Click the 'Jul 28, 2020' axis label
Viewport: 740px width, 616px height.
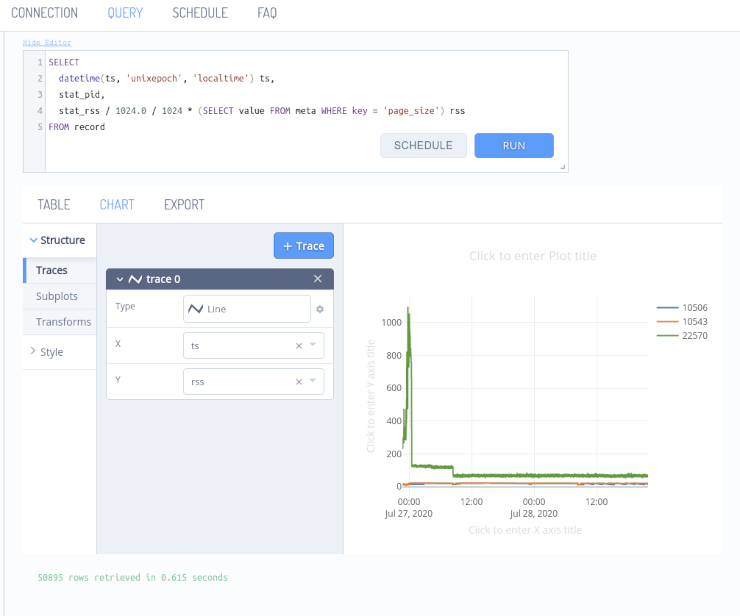534,514
